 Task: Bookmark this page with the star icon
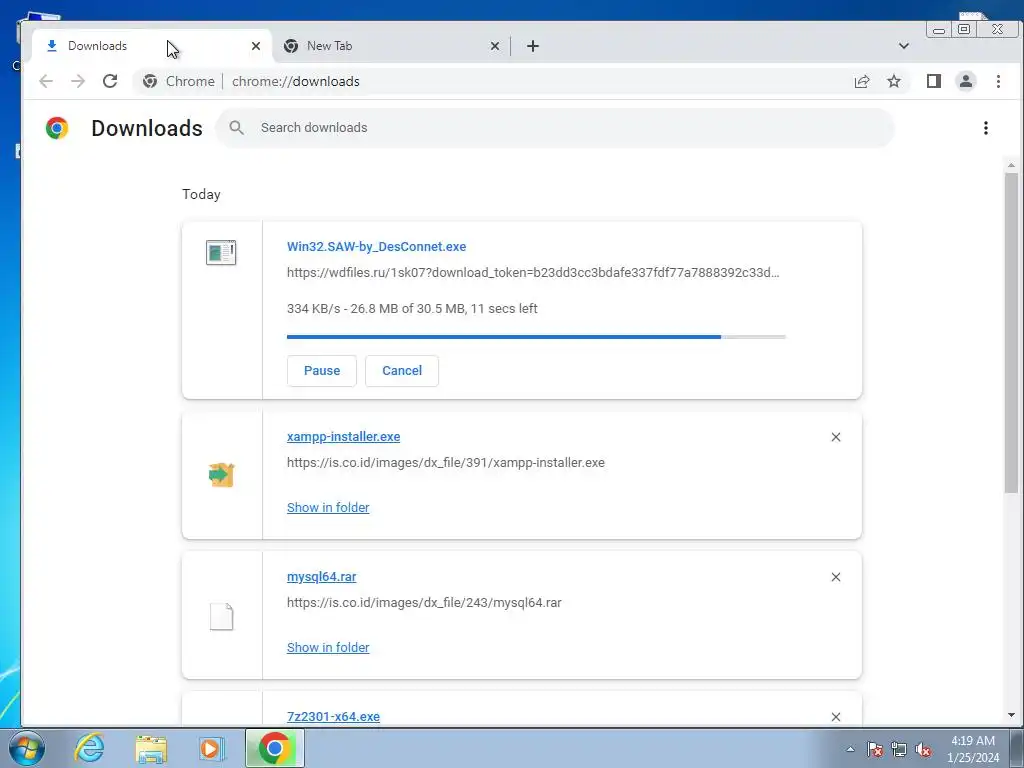(x=893, y=81)
